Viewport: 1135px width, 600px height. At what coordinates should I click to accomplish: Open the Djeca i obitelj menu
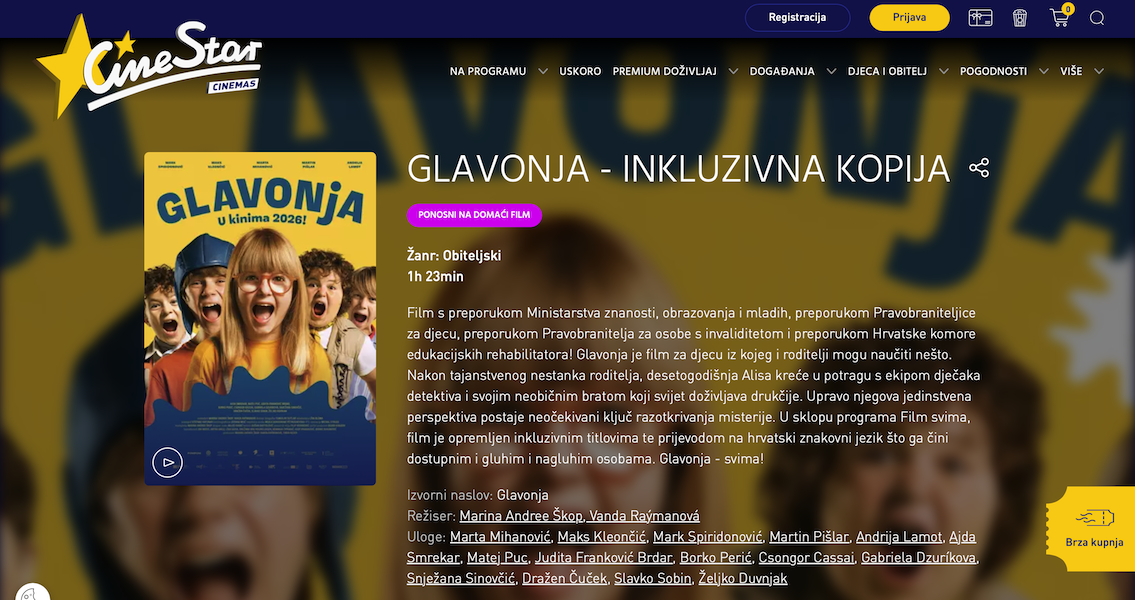(x=887, y=71)
